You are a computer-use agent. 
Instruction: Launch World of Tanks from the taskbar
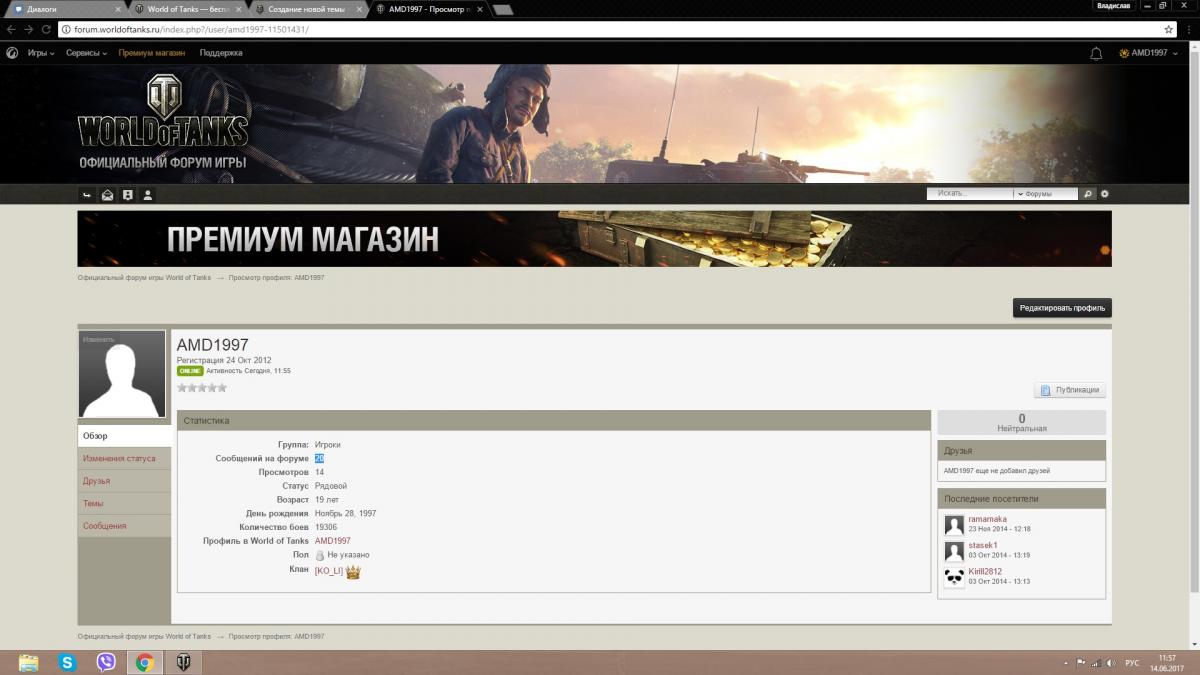(184, 662)
